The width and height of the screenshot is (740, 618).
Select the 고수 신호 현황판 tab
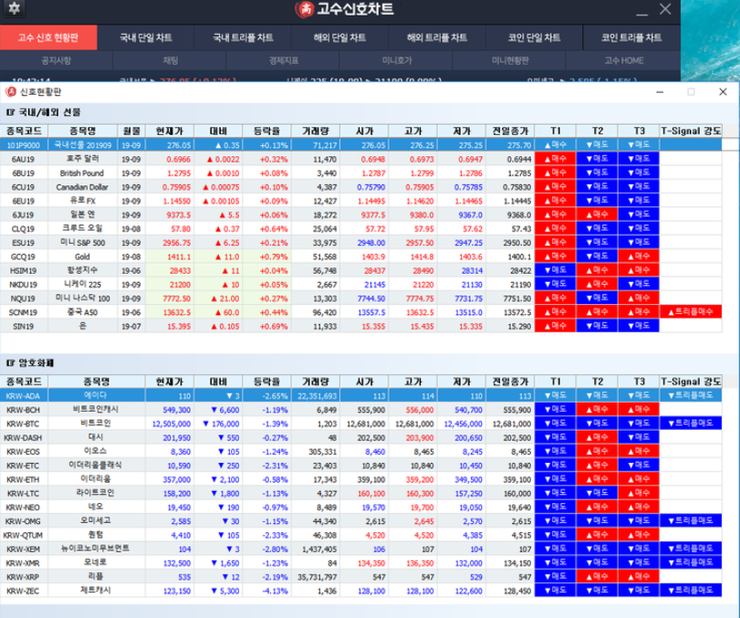pos(49,38)
